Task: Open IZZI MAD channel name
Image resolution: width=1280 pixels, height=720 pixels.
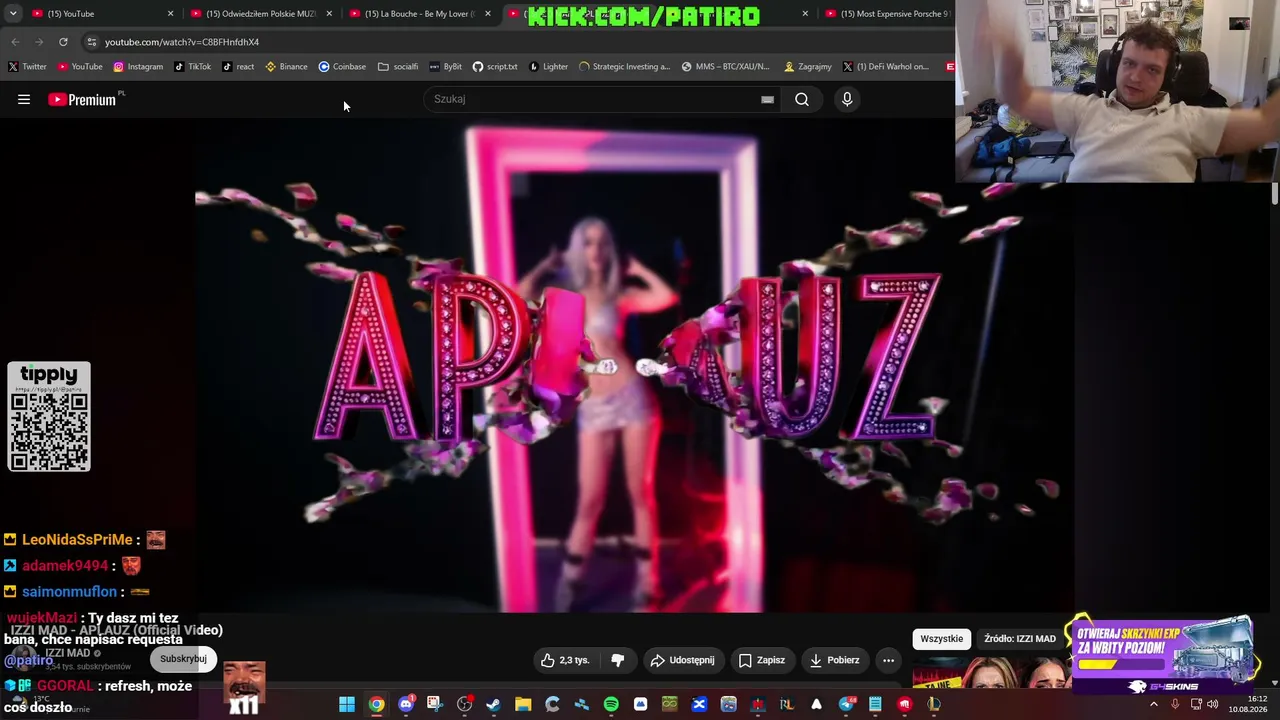Action: click(68, 653)
